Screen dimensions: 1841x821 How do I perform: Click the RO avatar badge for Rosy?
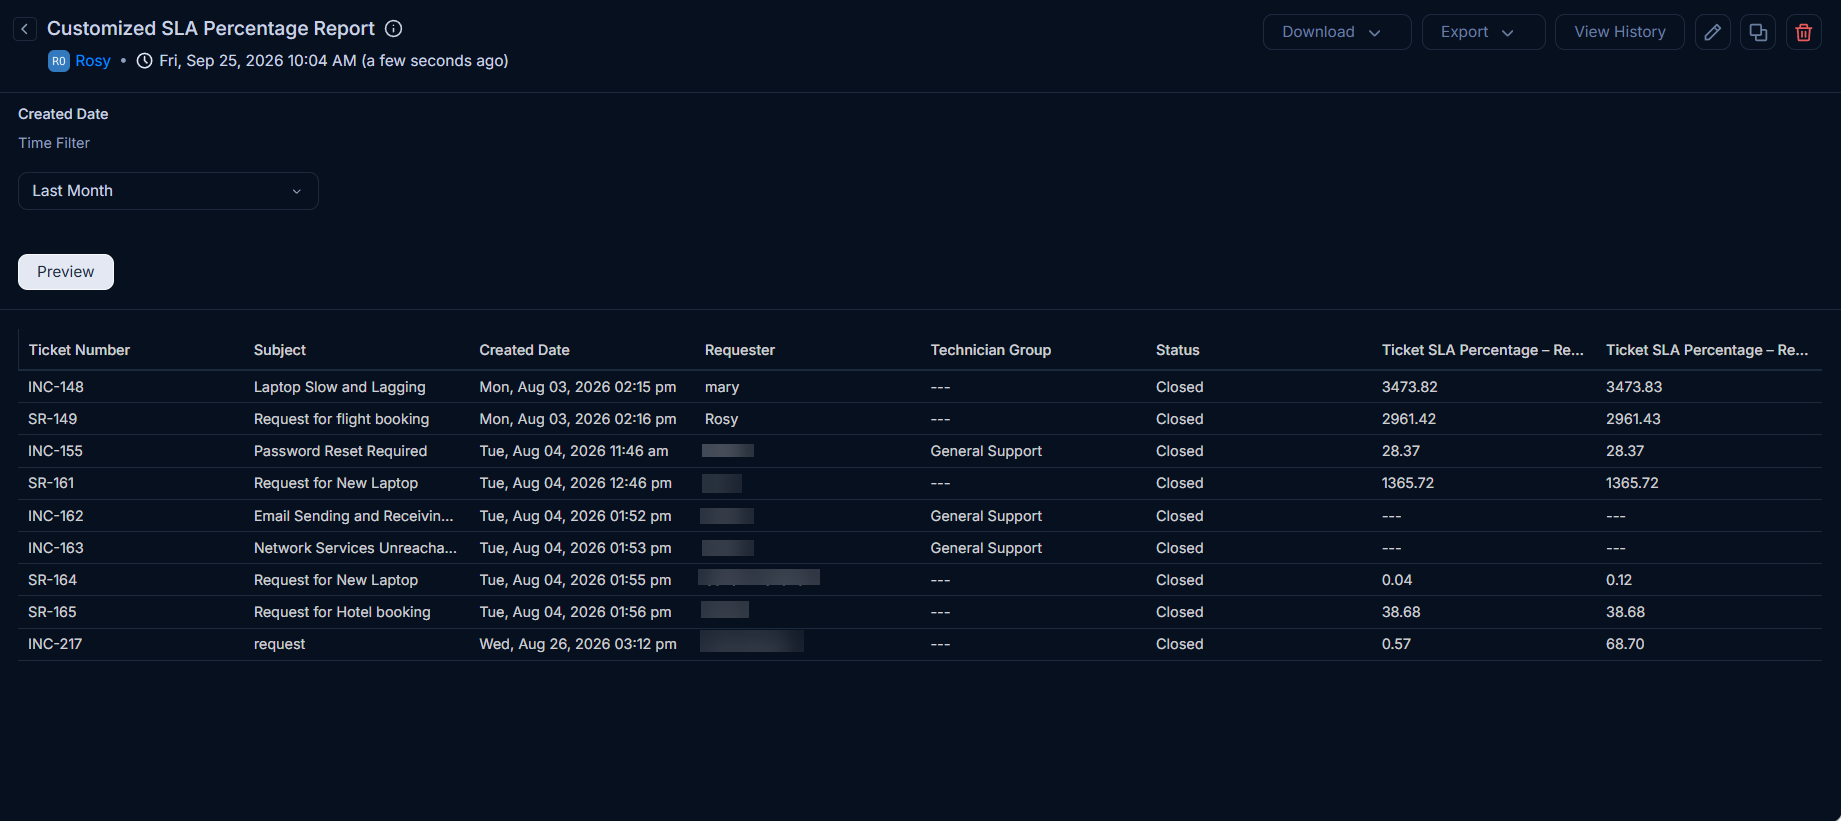59,61
